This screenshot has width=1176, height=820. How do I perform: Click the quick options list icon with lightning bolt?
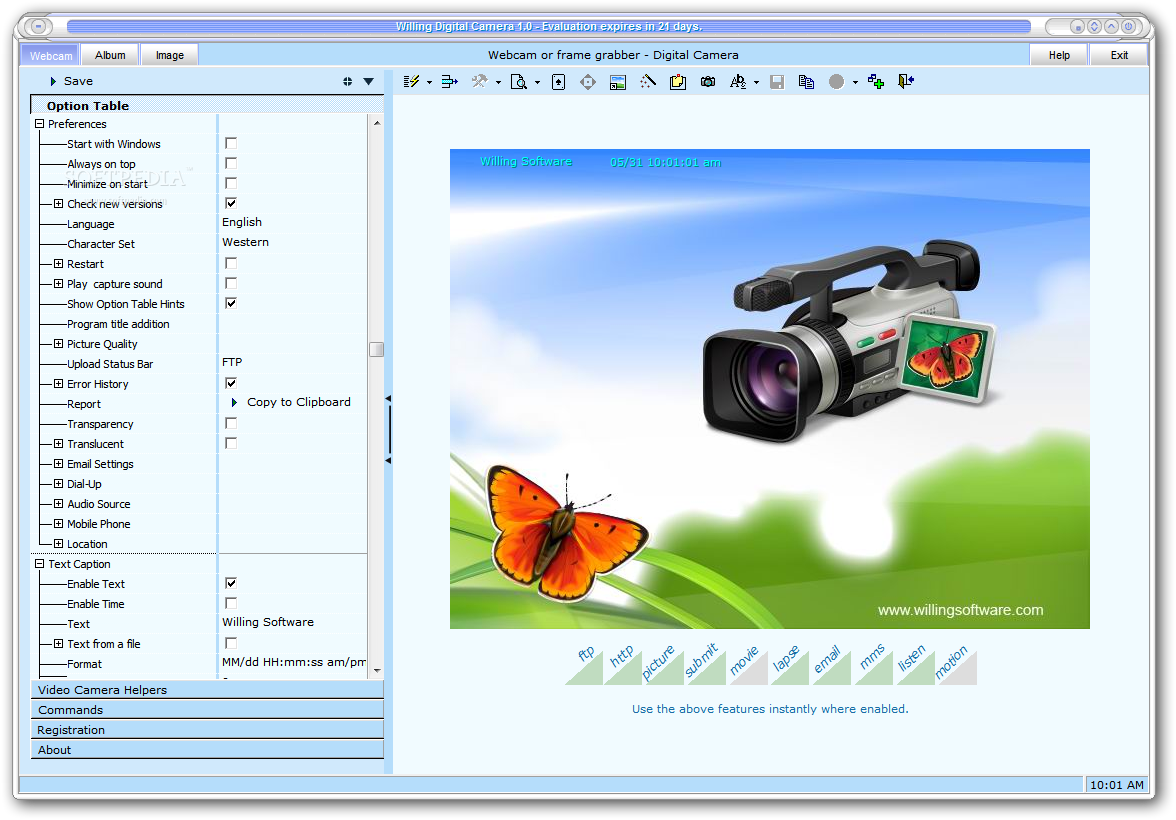[x=411, y=82]
